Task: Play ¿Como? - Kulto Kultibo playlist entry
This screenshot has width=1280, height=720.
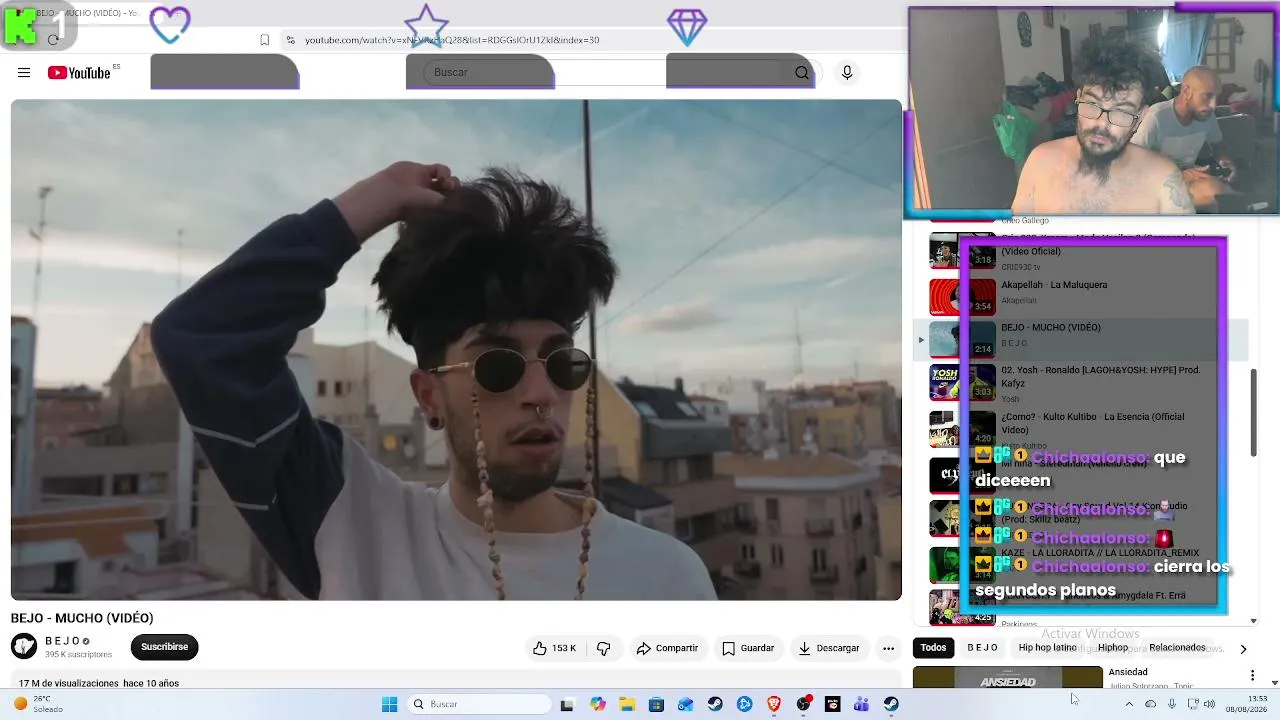Action: pos(1082,431)
